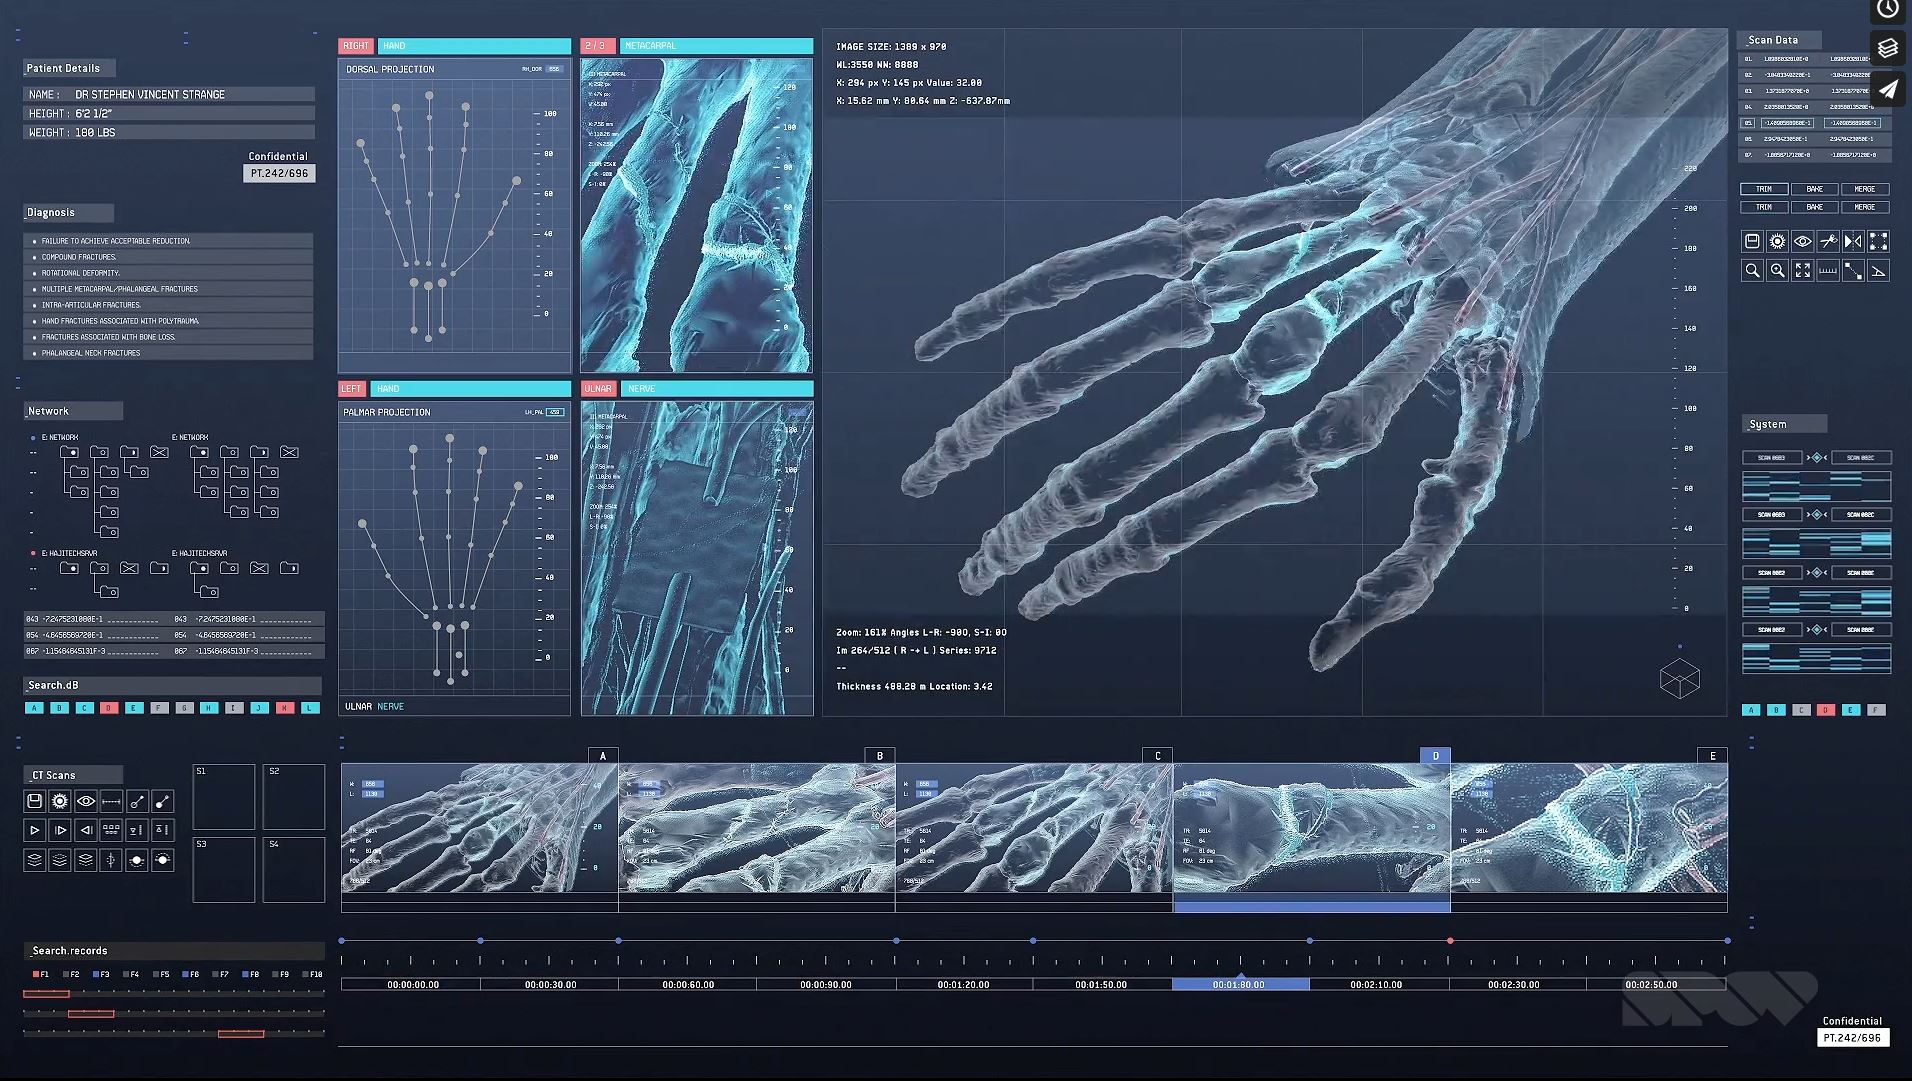The width and height of the screenshot is (1912, 1081).
Task: Click timeline segment 00:01:20.00
Action: (963, 984)
